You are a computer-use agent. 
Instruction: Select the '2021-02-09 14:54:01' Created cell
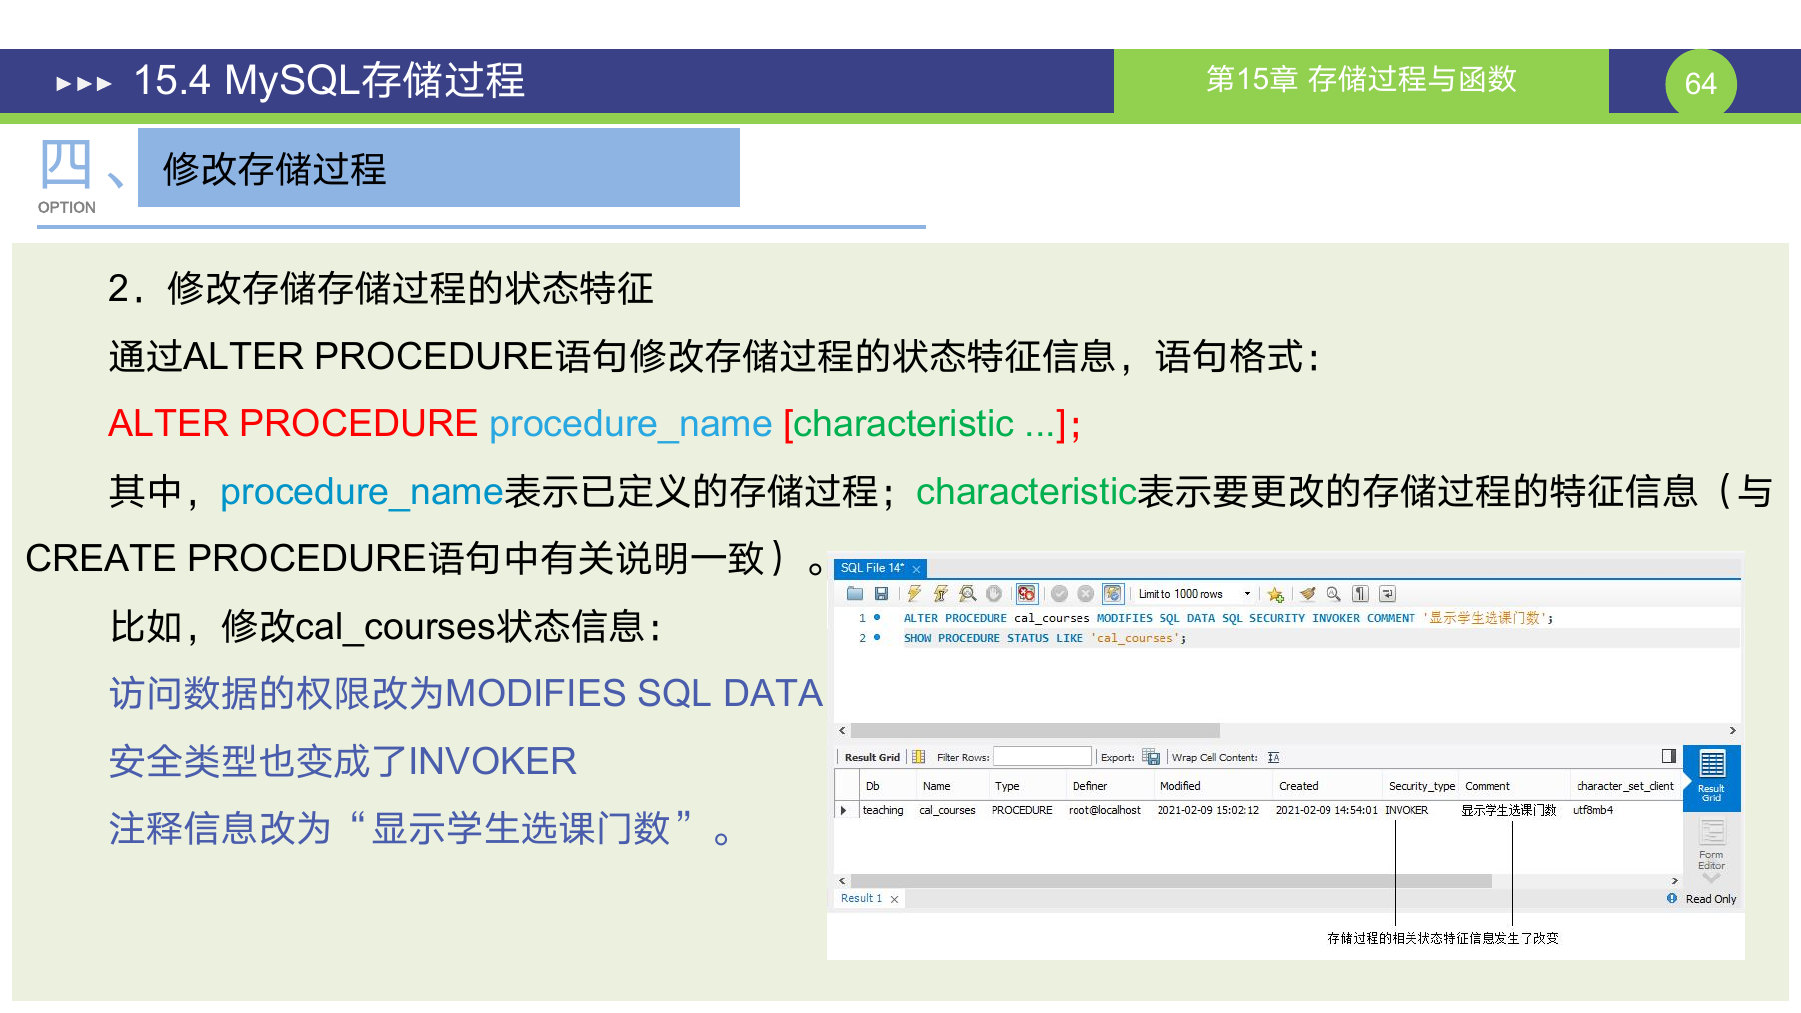(1326, 810)
